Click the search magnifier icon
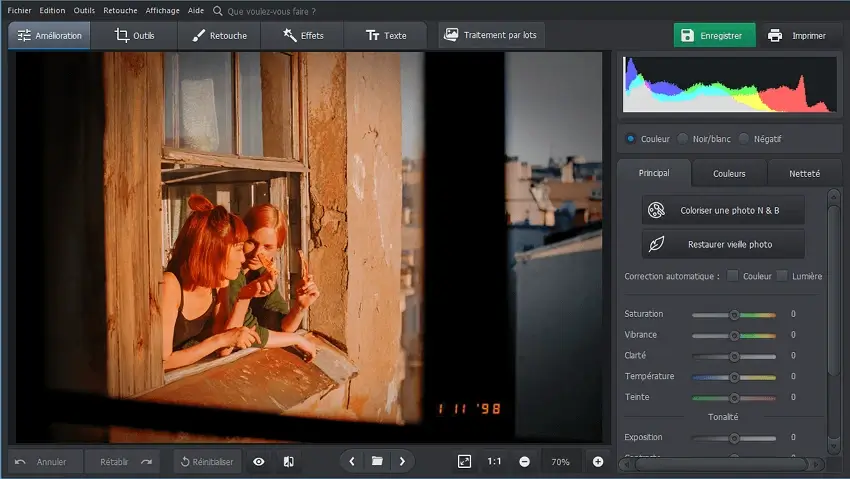The width and height of the screenshot is (850, 479). click(217, 11)
